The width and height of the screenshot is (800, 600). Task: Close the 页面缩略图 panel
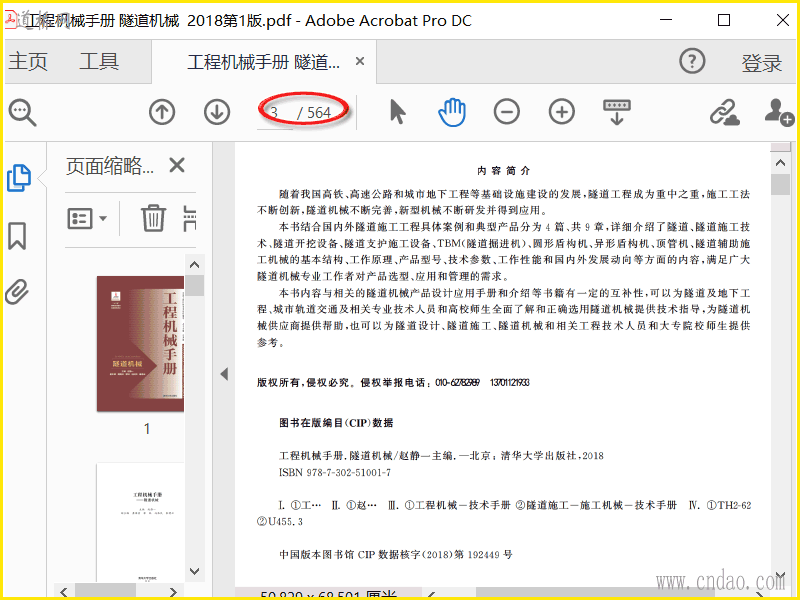(x=177, y=165)
